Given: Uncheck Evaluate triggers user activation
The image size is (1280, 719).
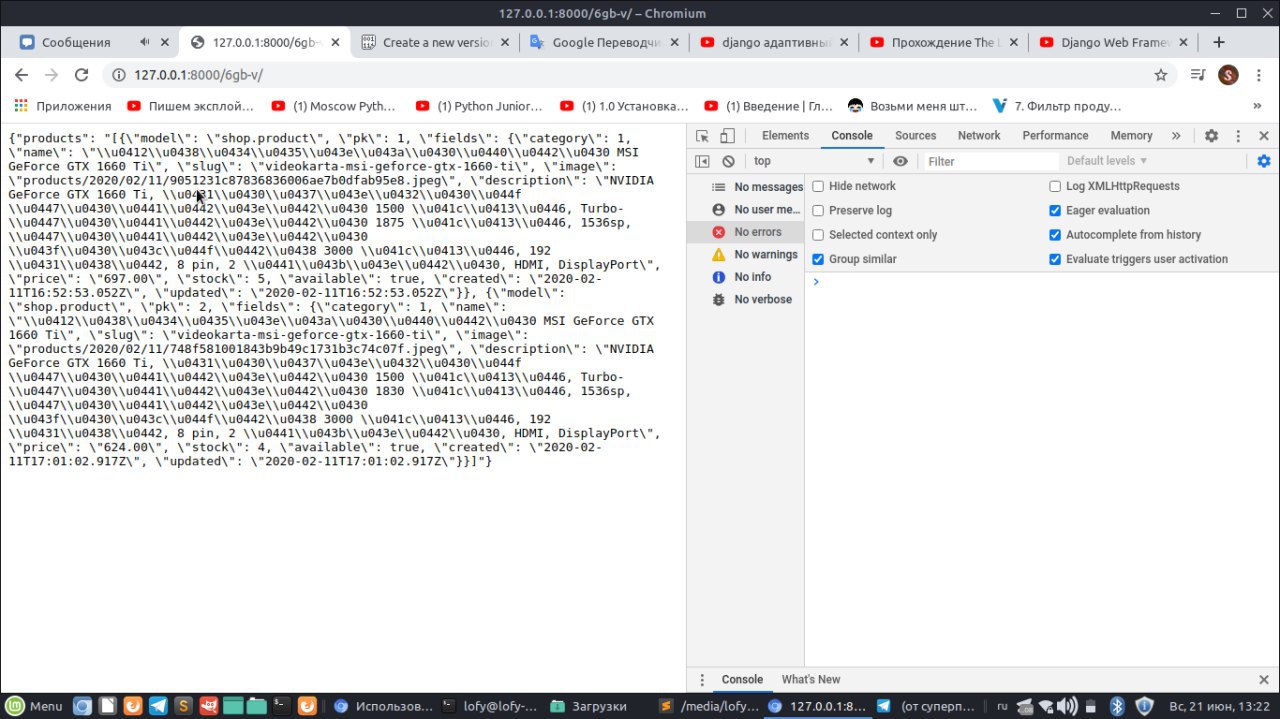Looking at the screenshot, I should point(1055,259).
